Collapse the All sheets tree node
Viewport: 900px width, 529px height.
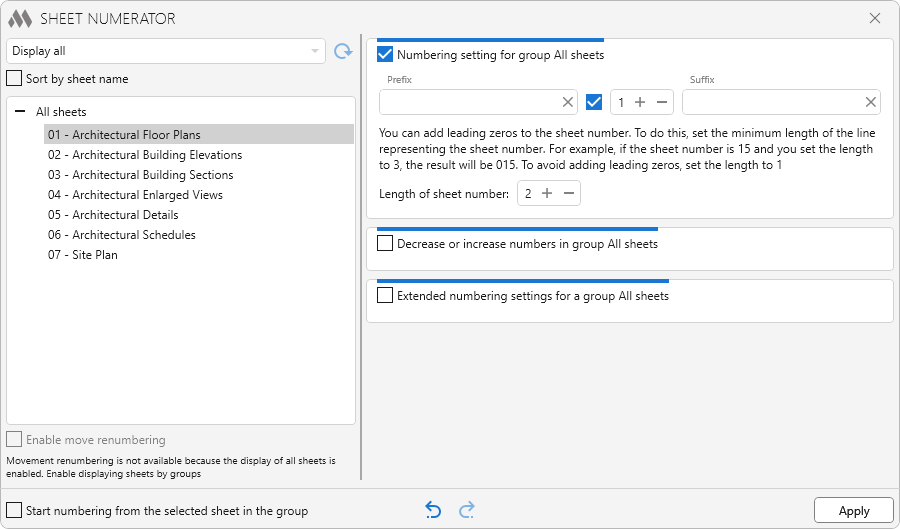tap(20, 112)
